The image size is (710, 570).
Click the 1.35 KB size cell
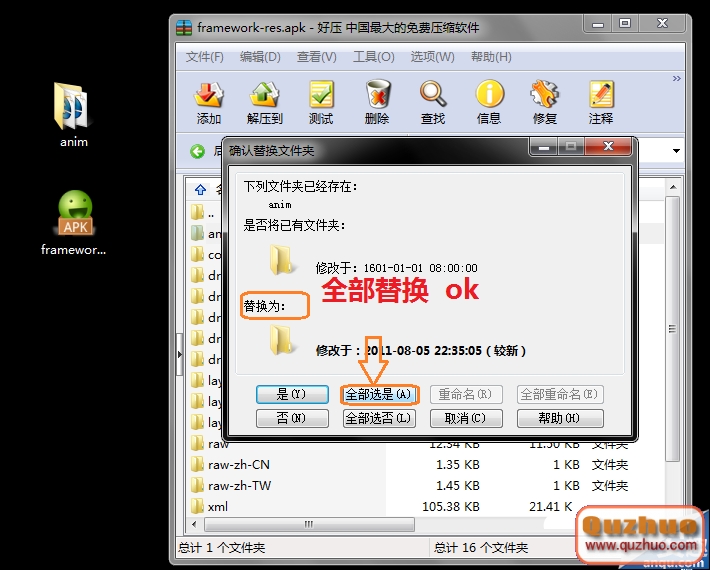pos(458,465)
